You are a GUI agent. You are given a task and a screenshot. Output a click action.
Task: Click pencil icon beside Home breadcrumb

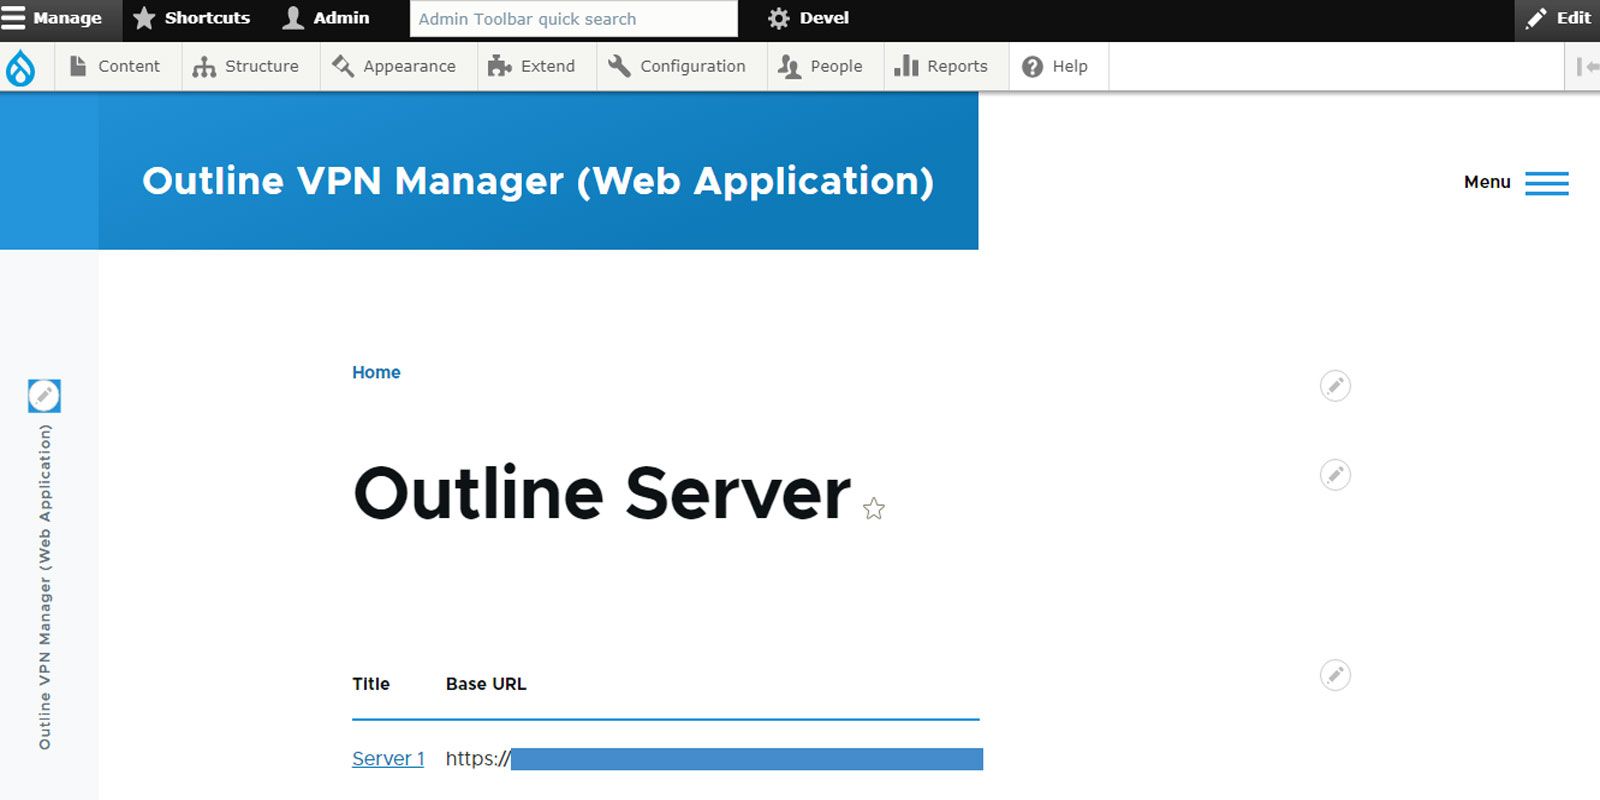coord(1335,385)
